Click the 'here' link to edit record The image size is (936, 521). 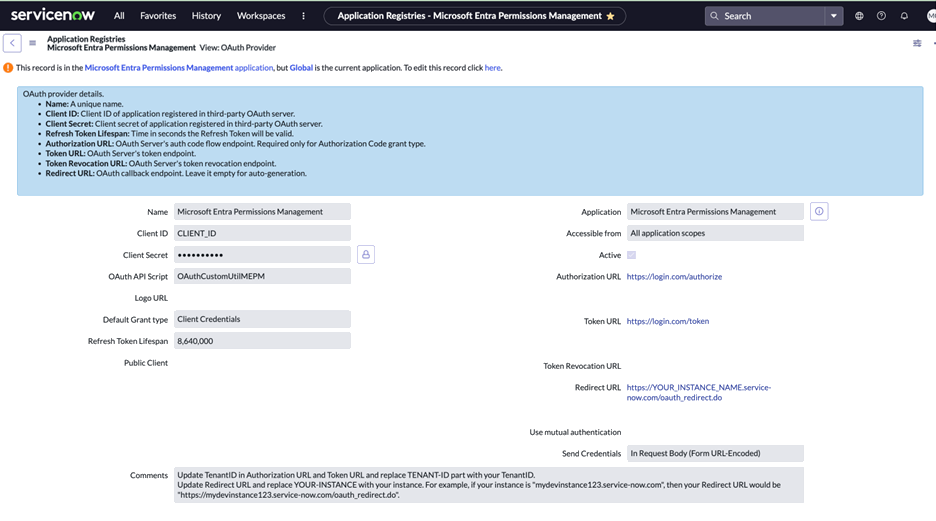click(492, 67)
